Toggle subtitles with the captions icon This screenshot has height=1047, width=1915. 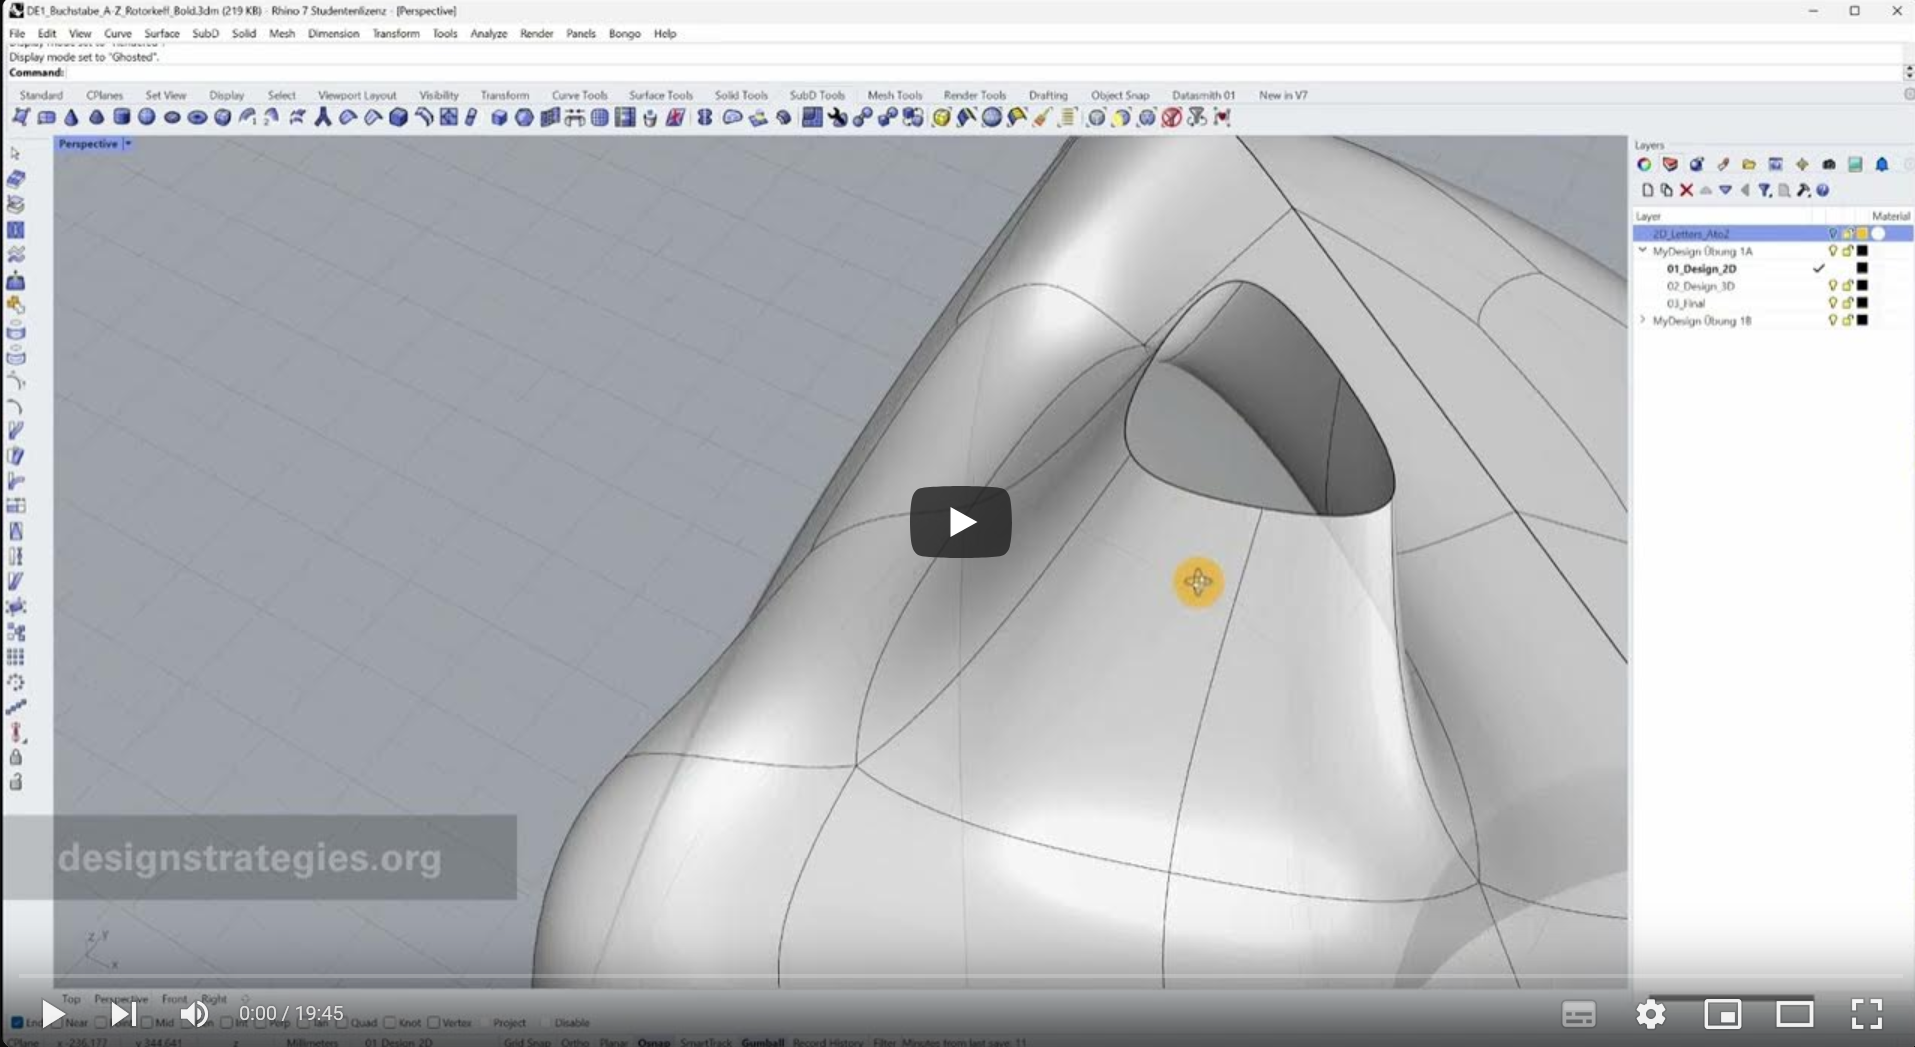pos(1578,1014)
